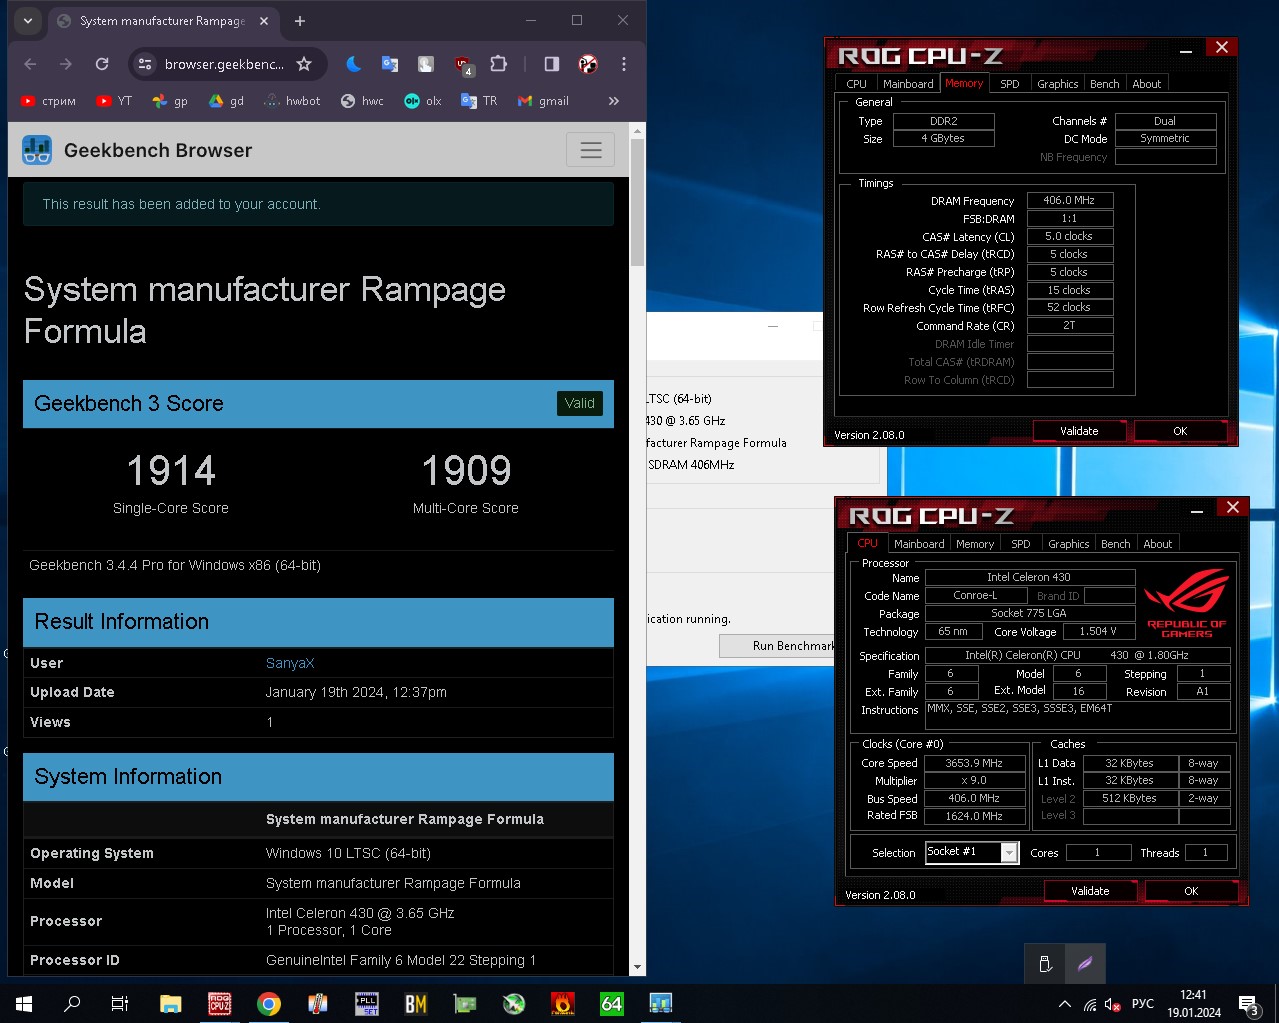This screenshot has height=1023, width=1279.
Task: Switch to Mainboard tab in lower CPU-Z window
Action: pos(919,544)
